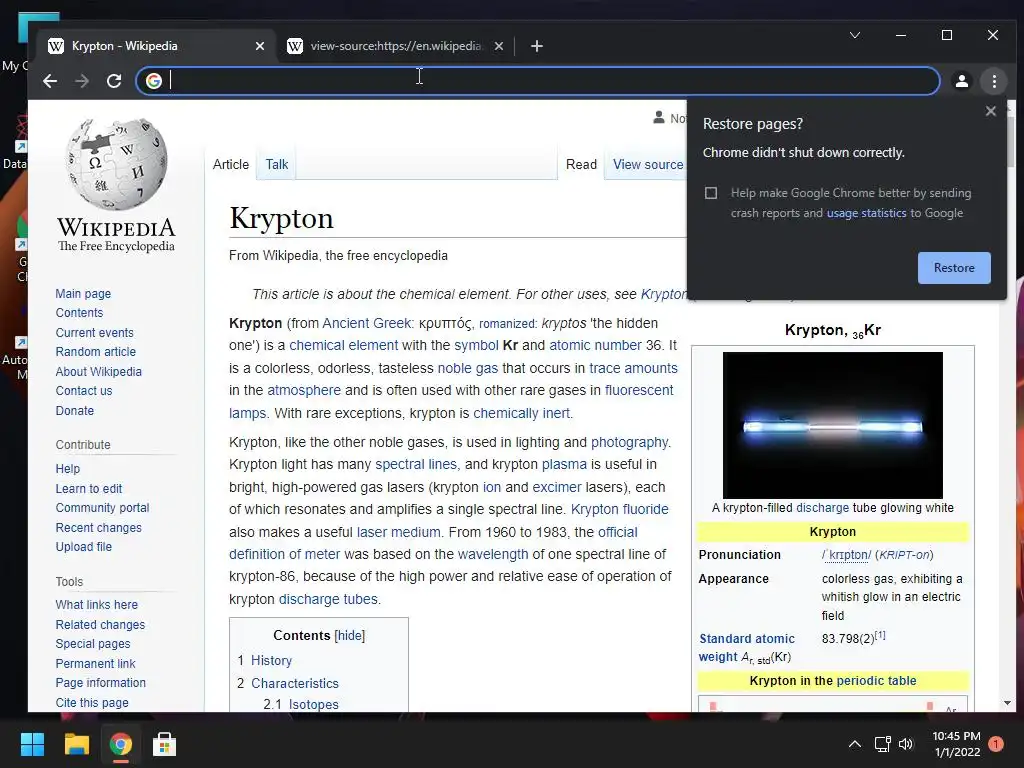Open Cite this page link
The image size is (1024, 768).
92,703
